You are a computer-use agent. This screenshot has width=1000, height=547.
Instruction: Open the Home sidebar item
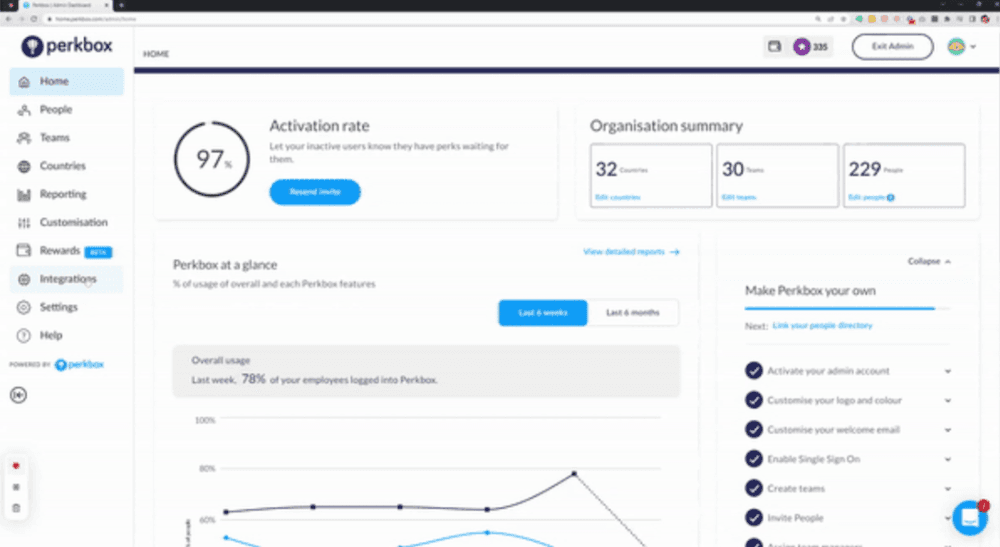66,82
